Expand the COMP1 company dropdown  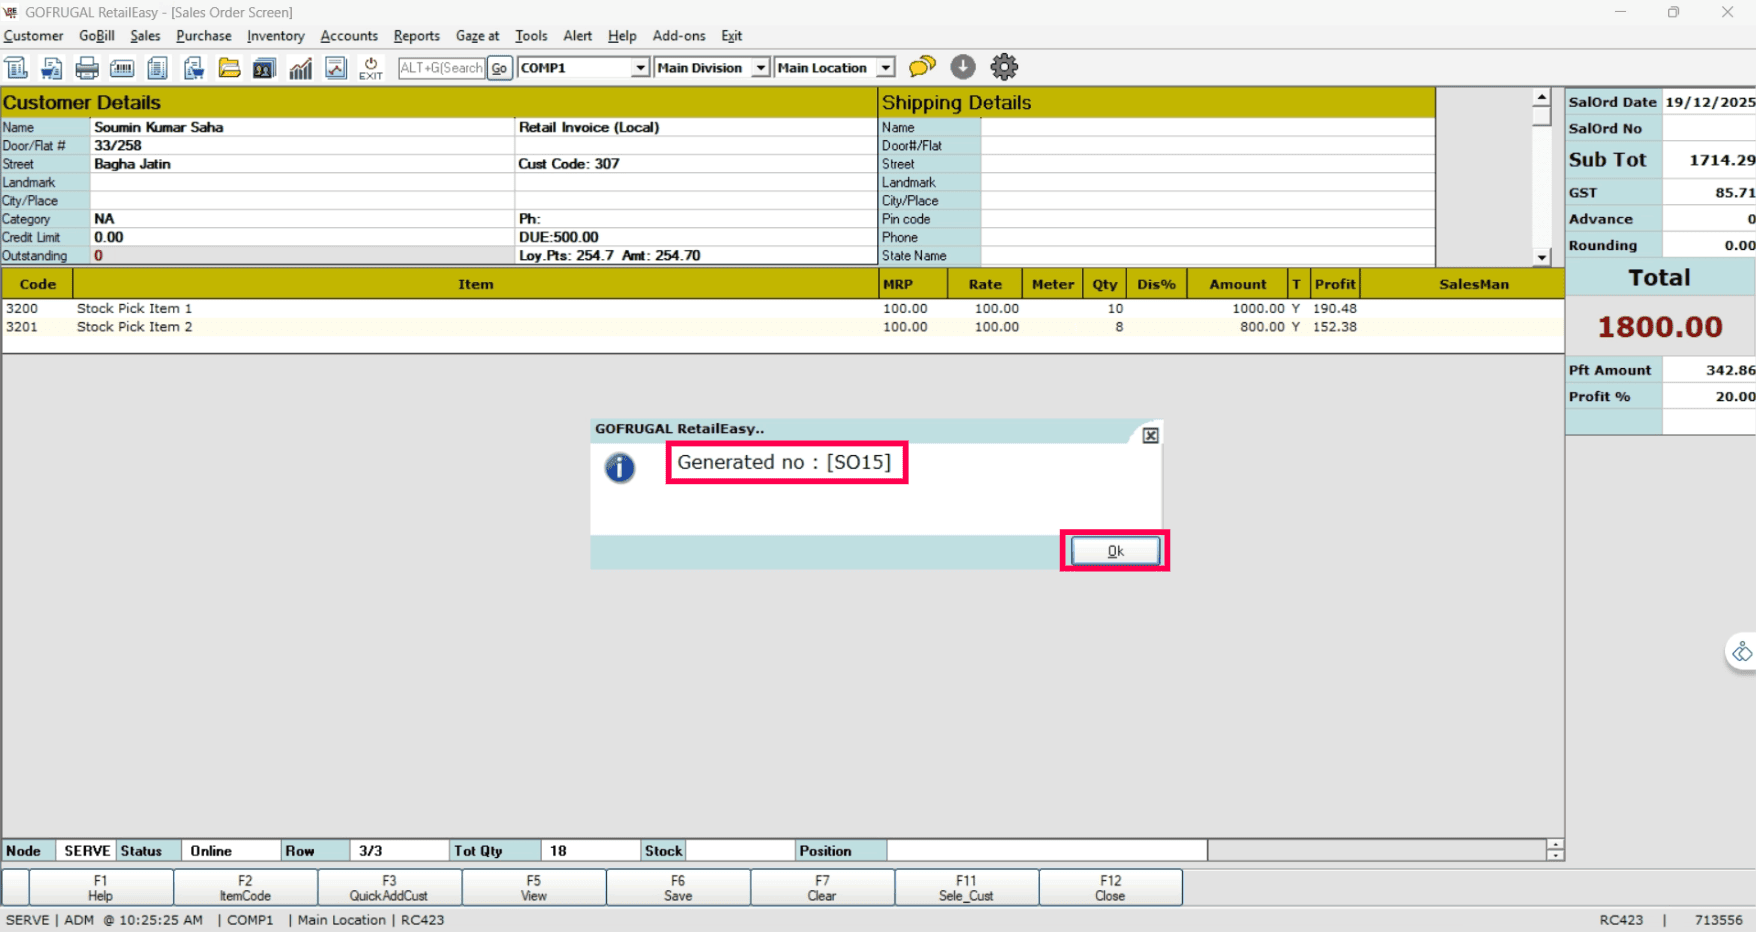tap(640, 68)
